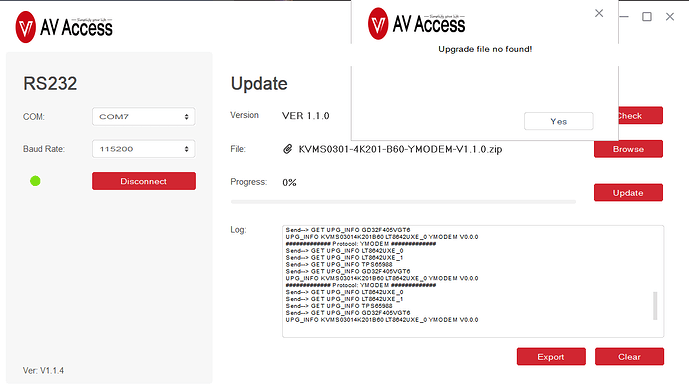Open the COM port dropdown showing COM7
This screenshot has width=689, height=389.
click(x=144, y=116)
